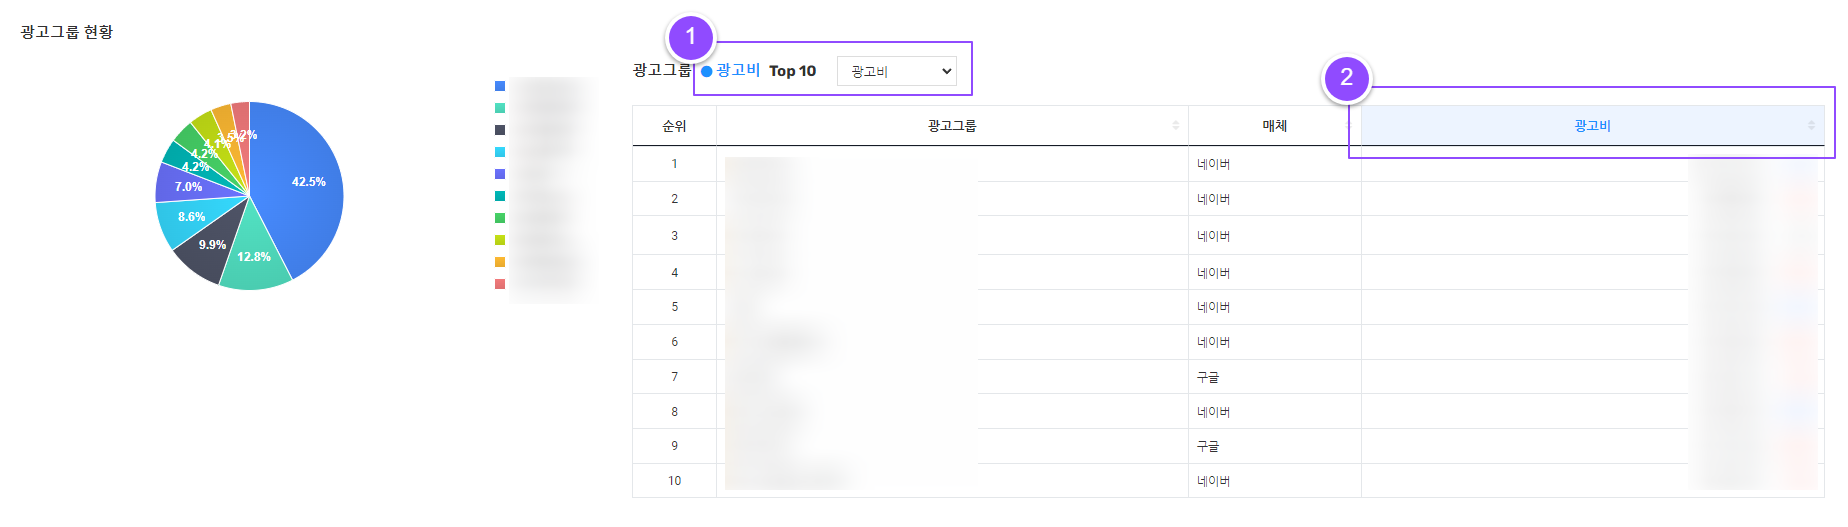Click the purple step 1 badge

(x=690, y=38)
